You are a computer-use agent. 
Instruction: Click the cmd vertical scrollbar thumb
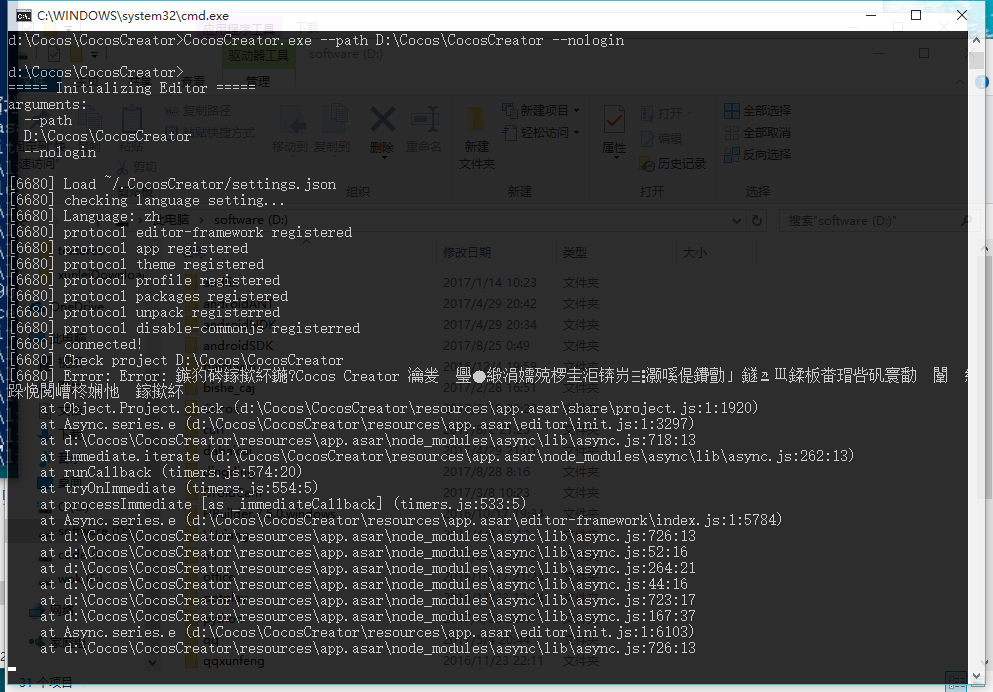point(976,60)
